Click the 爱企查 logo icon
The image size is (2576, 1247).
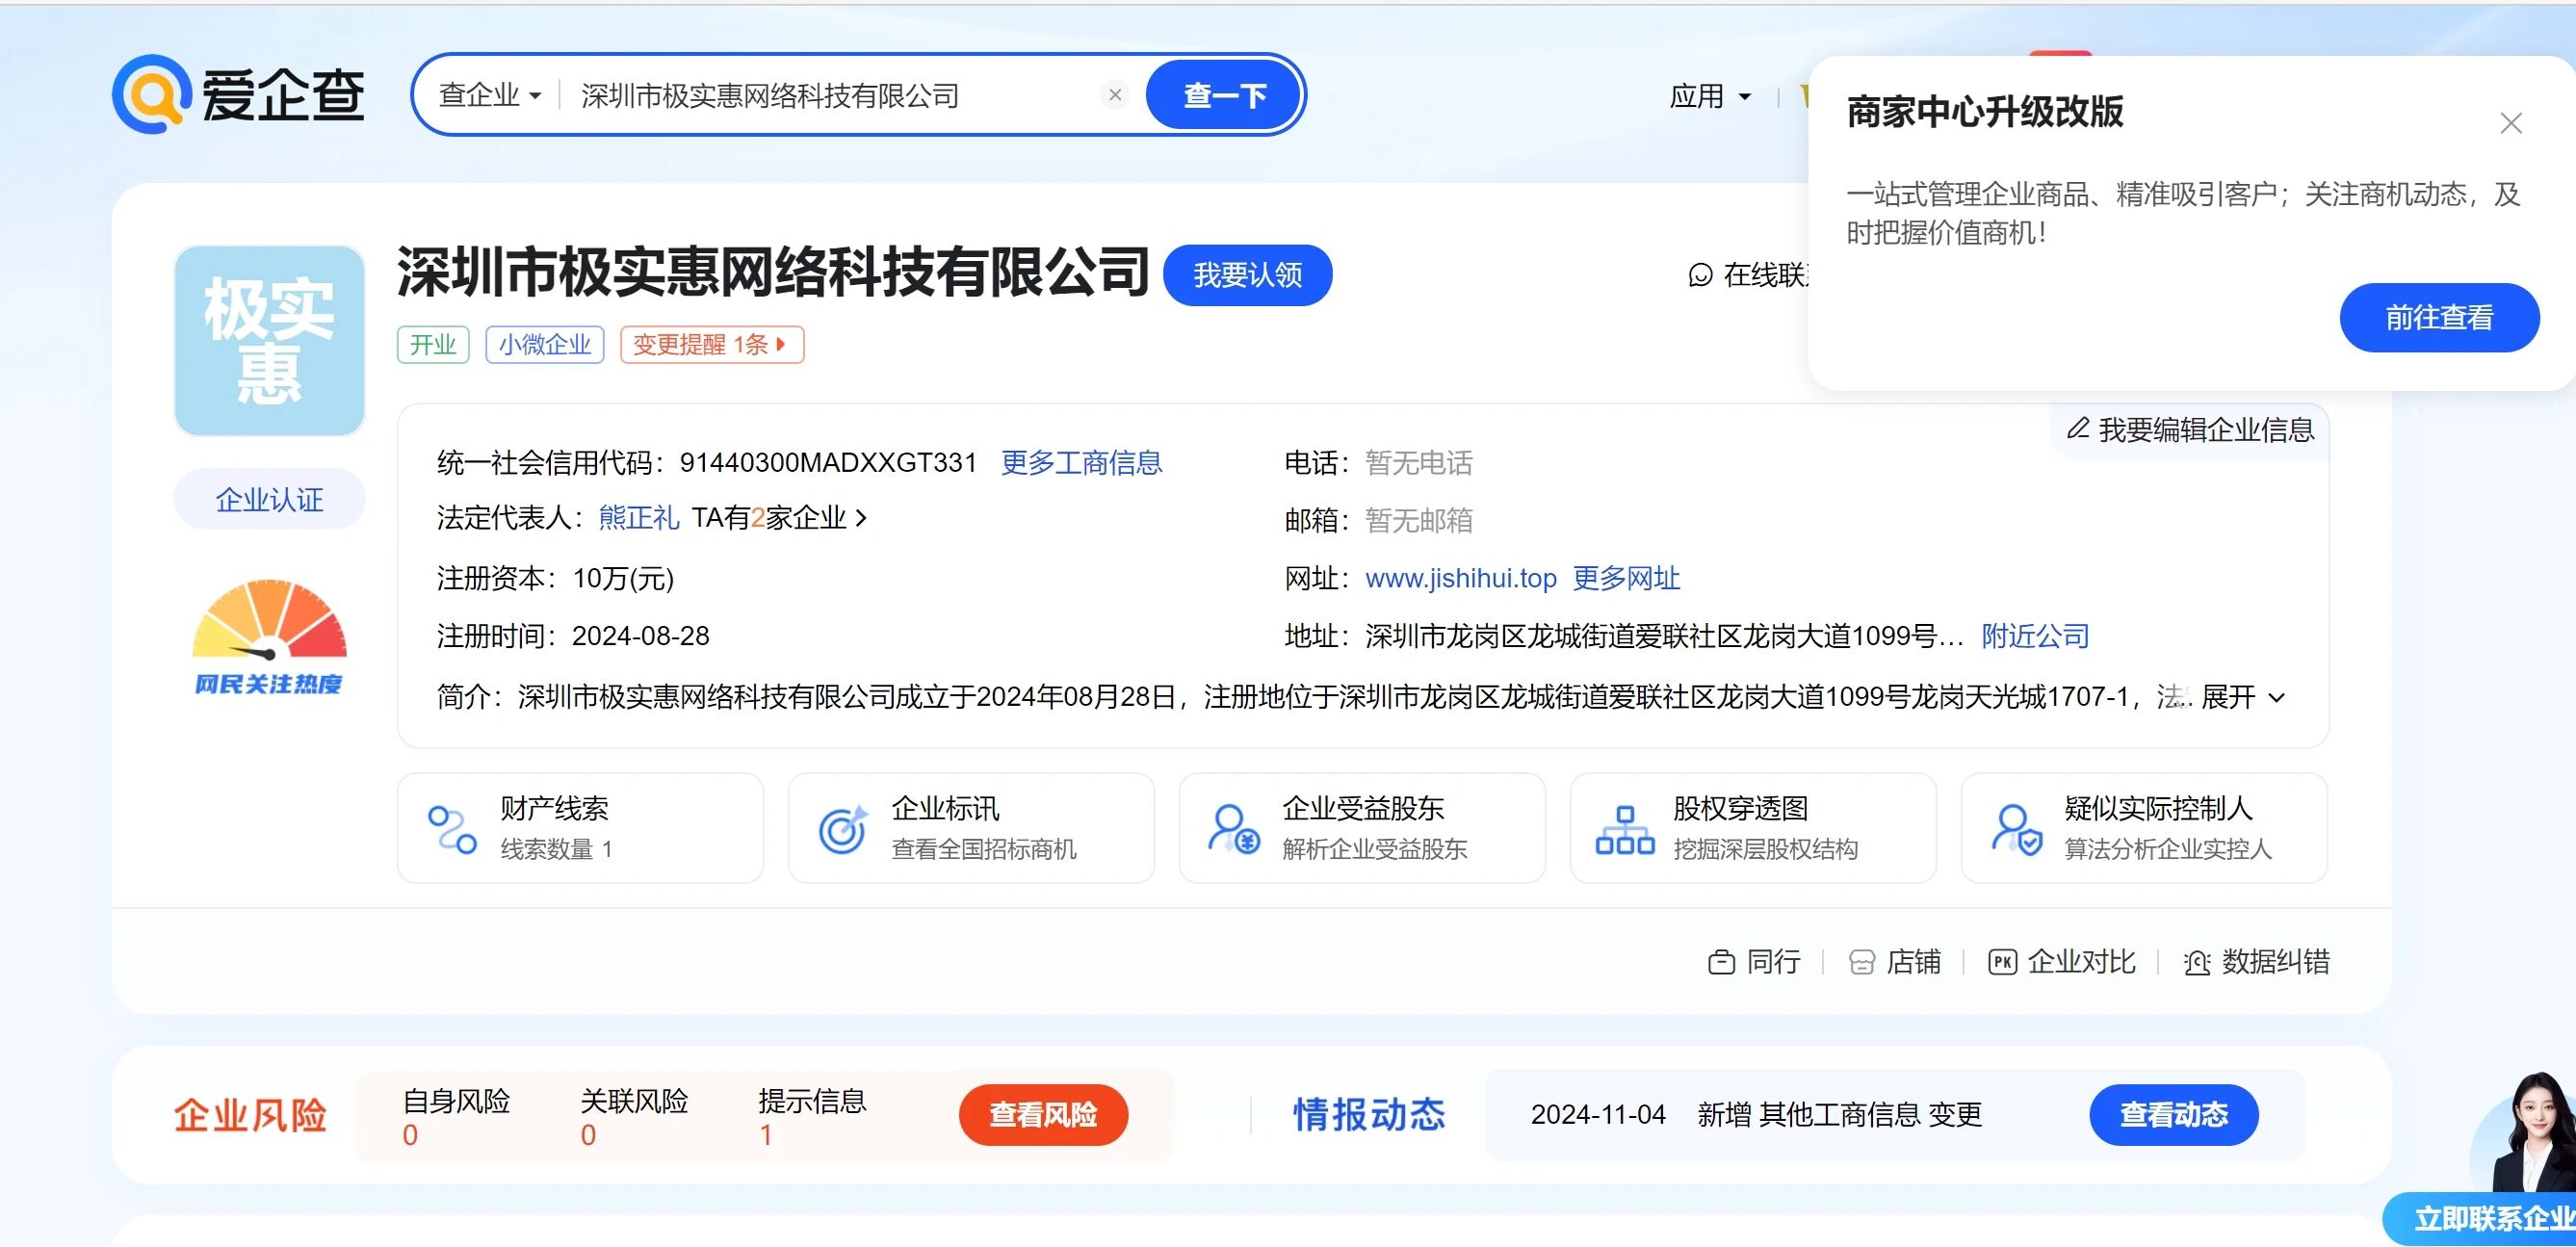tap(152, 94)
